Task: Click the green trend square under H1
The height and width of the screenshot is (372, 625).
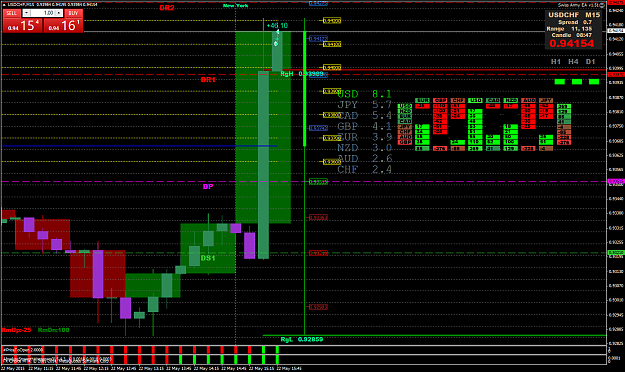Action: tap(560, 82)
